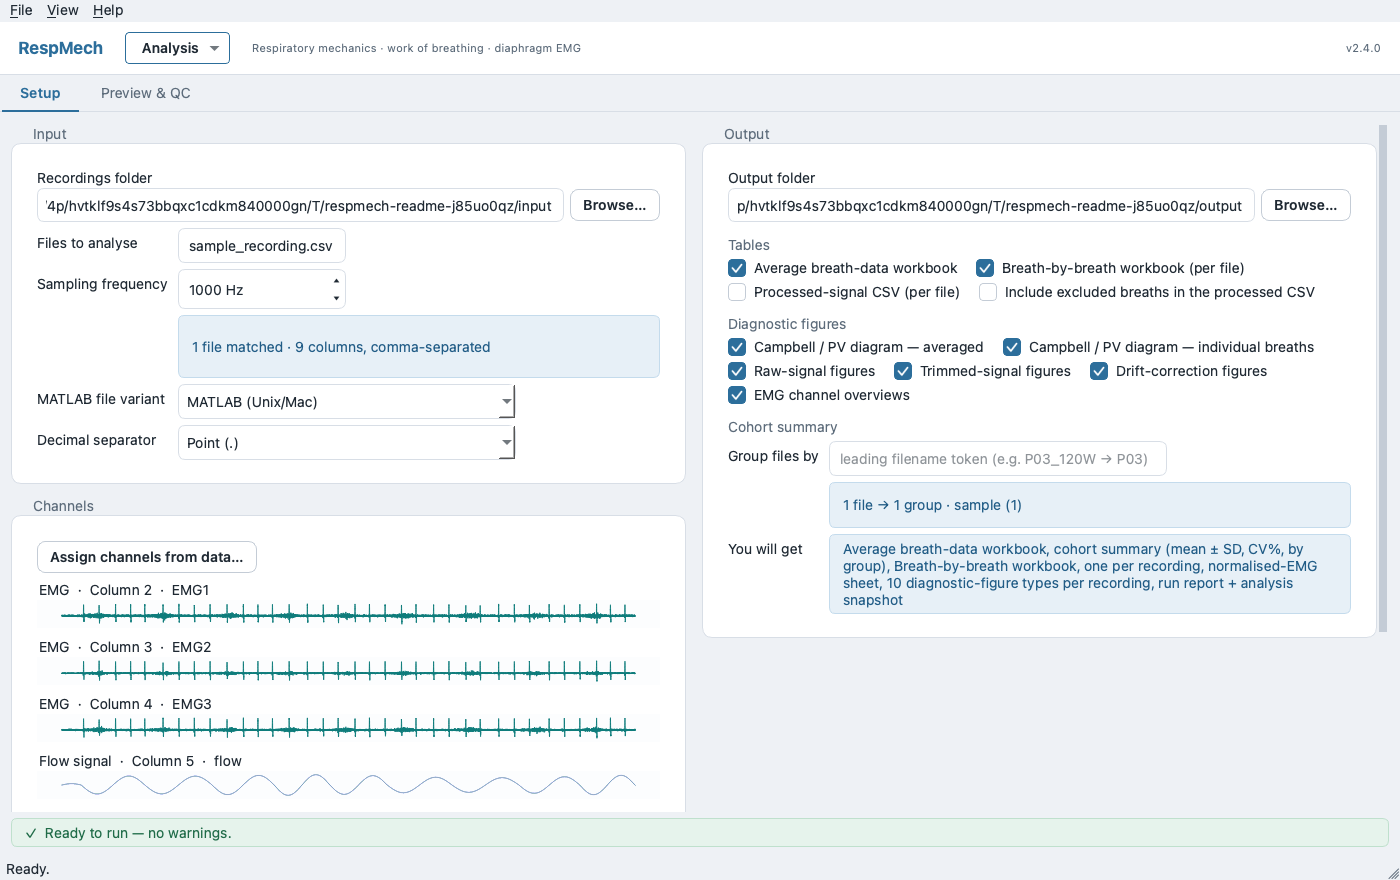Image resolution: width=1400 pixels, height=880 pixels.
Task: Open the View menu
Action: [x=62, y=10]
